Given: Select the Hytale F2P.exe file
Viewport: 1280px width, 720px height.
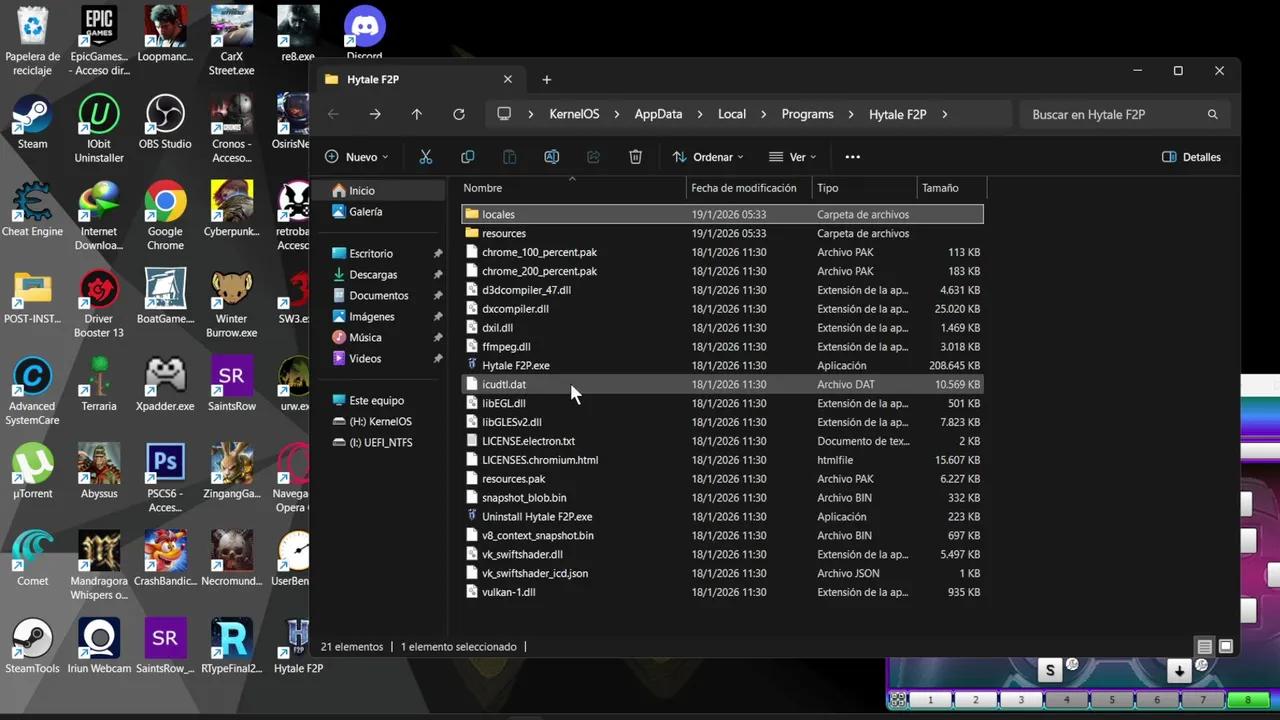Looking at the screenshot, I should point(515,366).
